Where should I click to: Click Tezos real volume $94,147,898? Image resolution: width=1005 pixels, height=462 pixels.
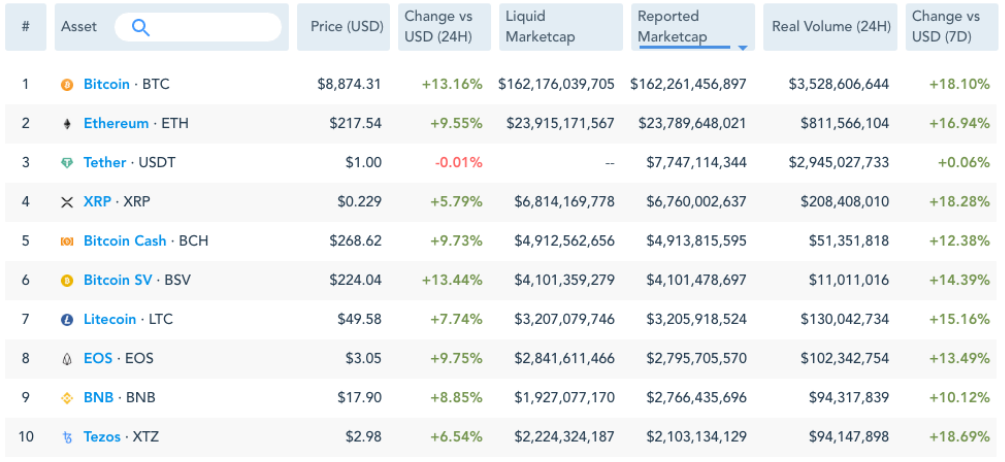coord(849,436)
